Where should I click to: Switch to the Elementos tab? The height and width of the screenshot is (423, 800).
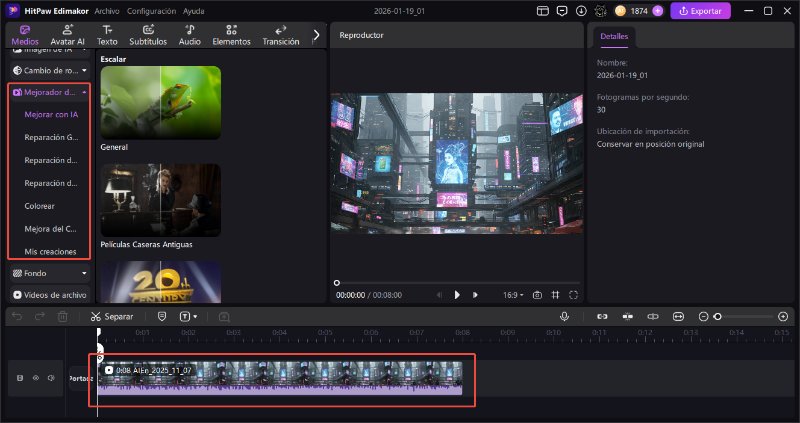(232, 35)
